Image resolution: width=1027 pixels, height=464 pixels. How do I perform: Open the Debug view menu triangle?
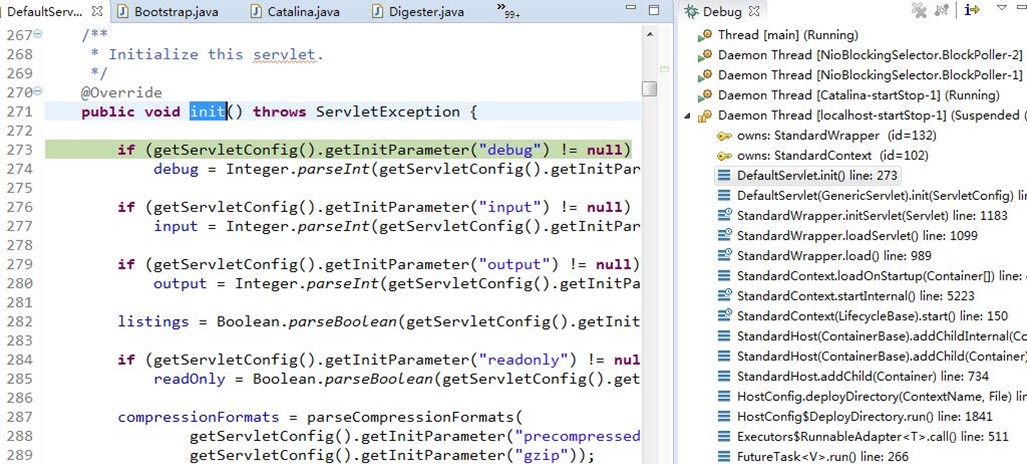pos(1002,9)
